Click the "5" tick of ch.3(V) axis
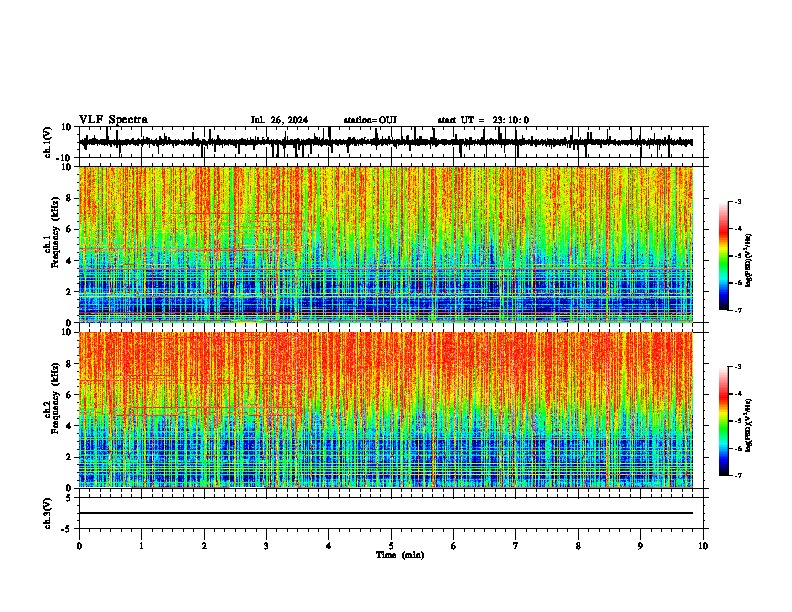Image resolution: width=792 pixels, height=612 pixels. pos(70,498)
